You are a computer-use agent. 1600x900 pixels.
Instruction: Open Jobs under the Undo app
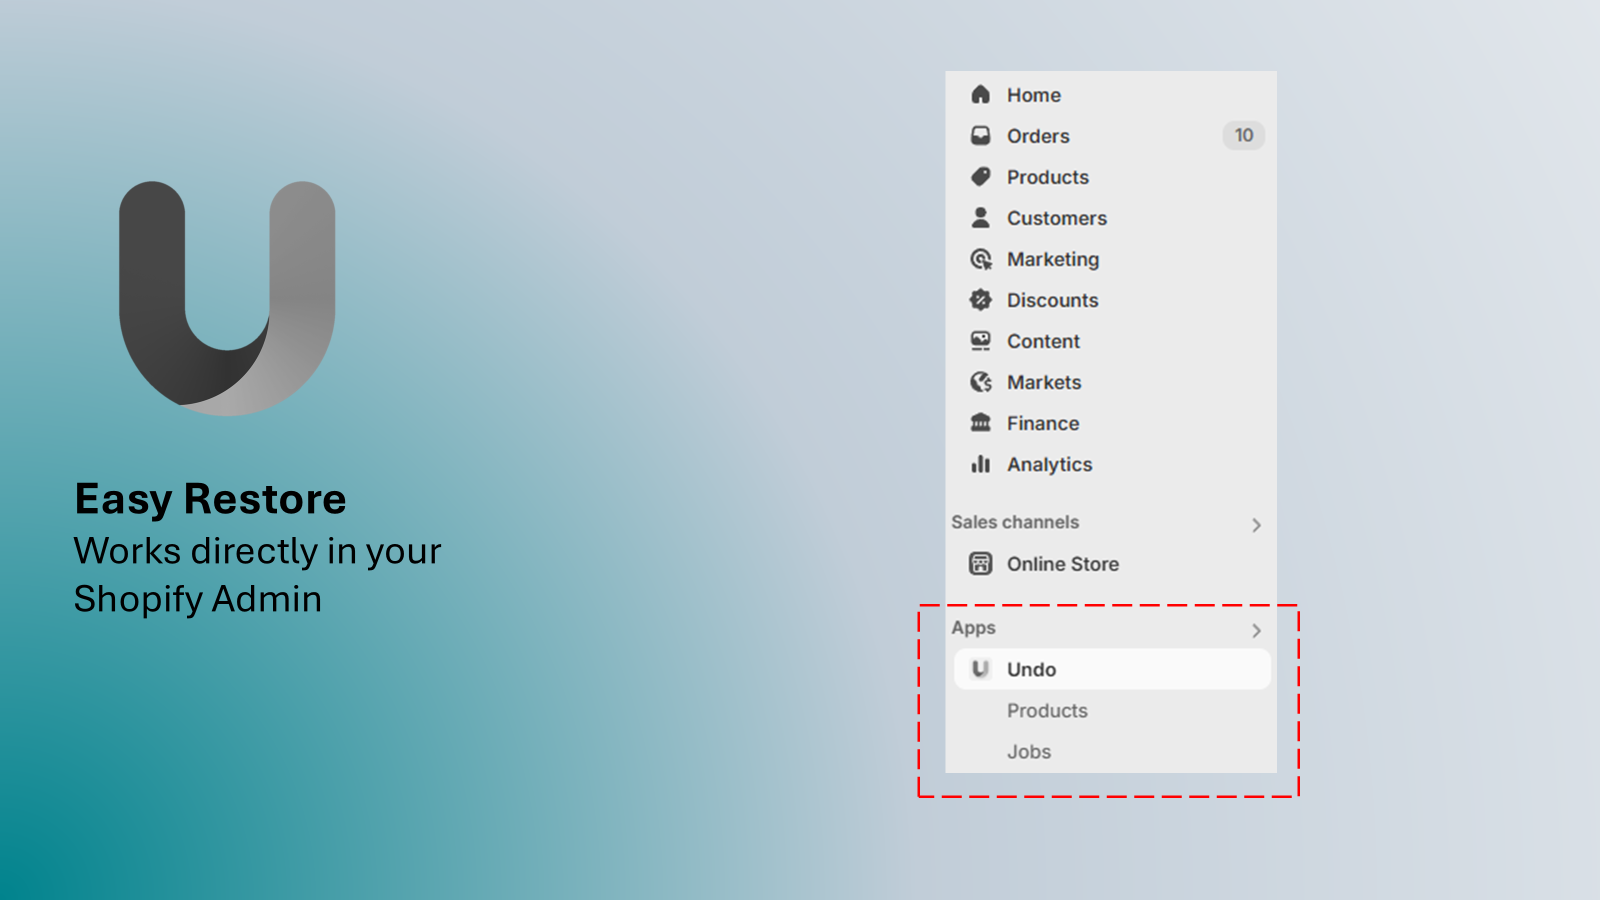coord(1029,751)
